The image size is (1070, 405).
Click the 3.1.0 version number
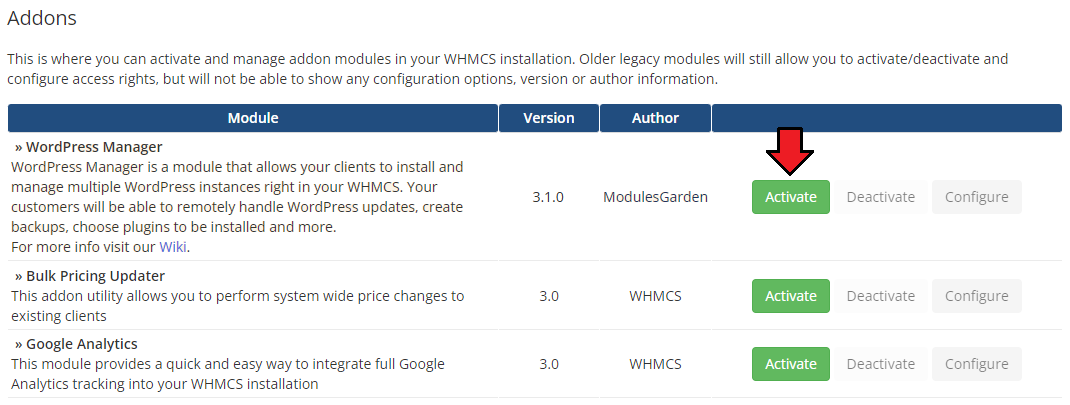pos(548,197)
